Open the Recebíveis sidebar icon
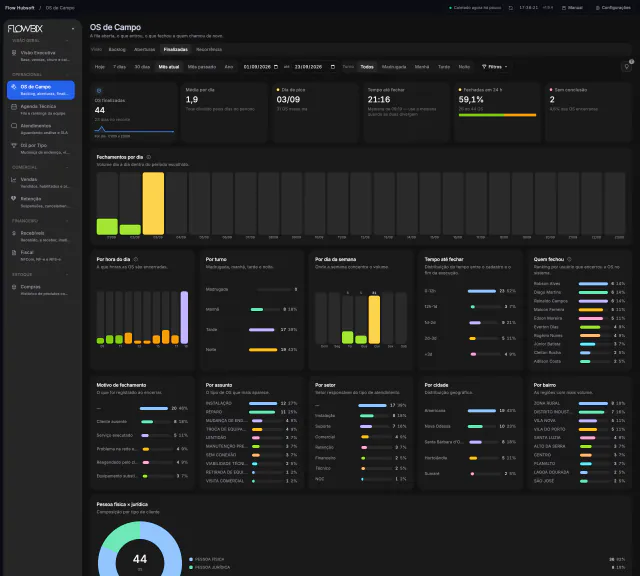The width and height of the screenshot is (640, 576). pos(14,233)
